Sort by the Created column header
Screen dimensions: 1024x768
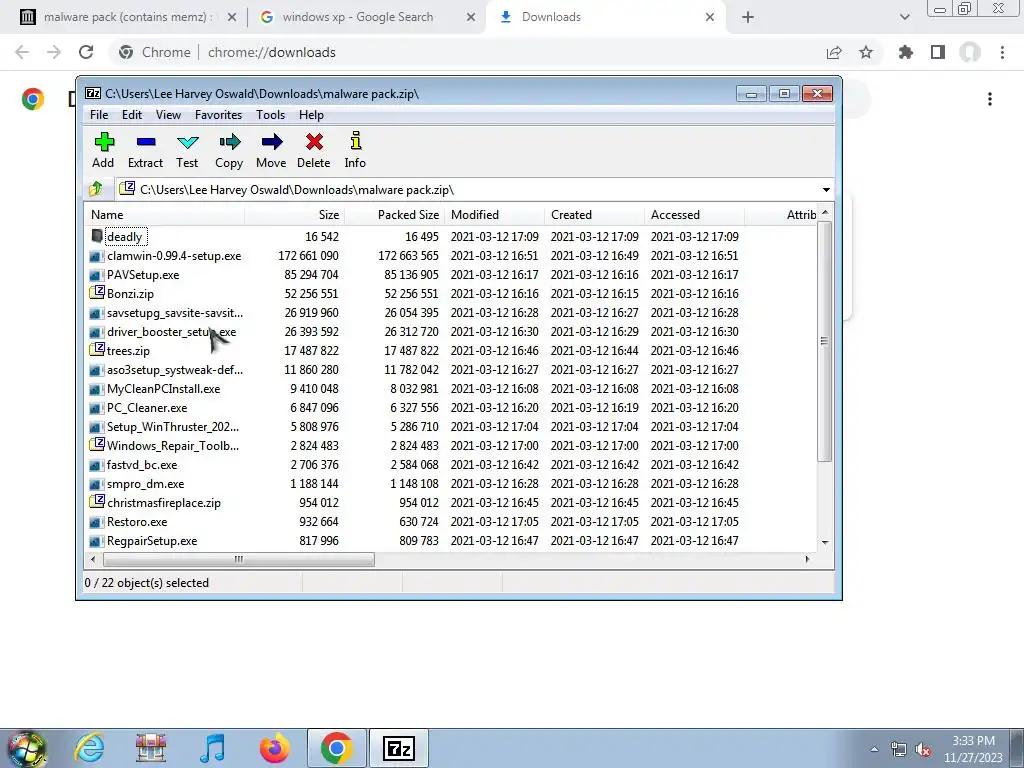[x=594, y=215]
